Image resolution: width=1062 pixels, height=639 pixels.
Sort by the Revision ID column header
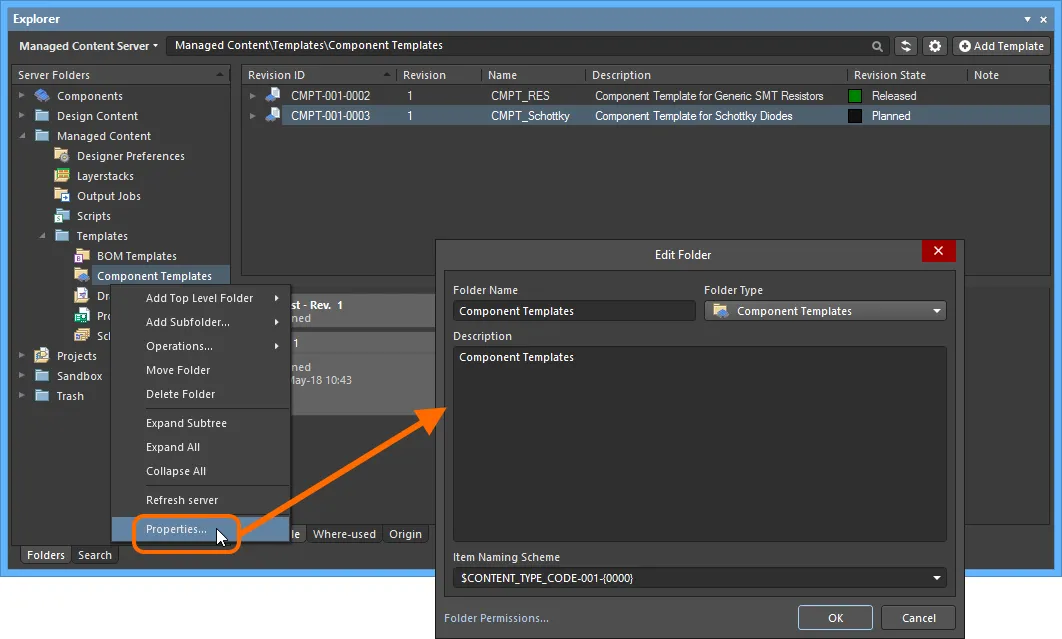point(319,75)
